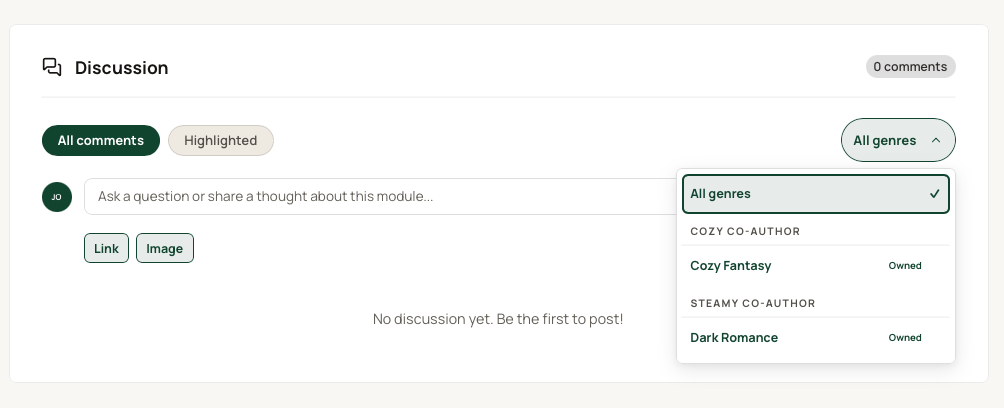Click the JO user avatar
Screen dimensions: 1004x408
click(57, 197)
